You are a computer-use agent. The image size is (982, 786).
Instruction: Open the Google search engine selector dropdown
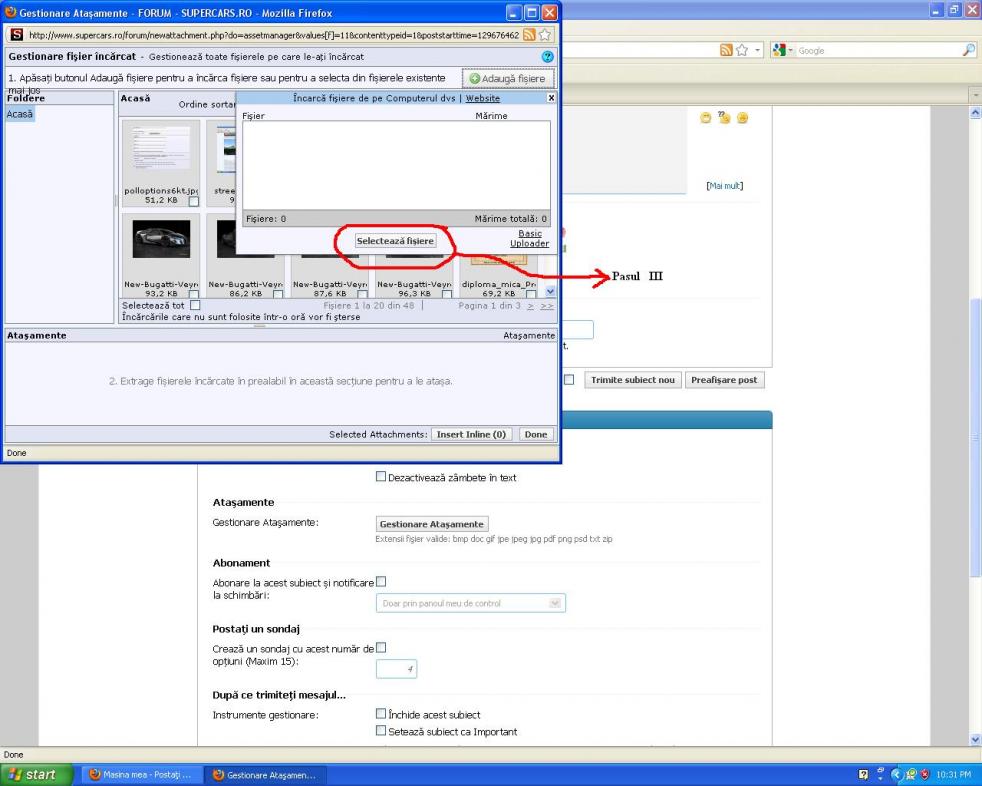point(788,50)
